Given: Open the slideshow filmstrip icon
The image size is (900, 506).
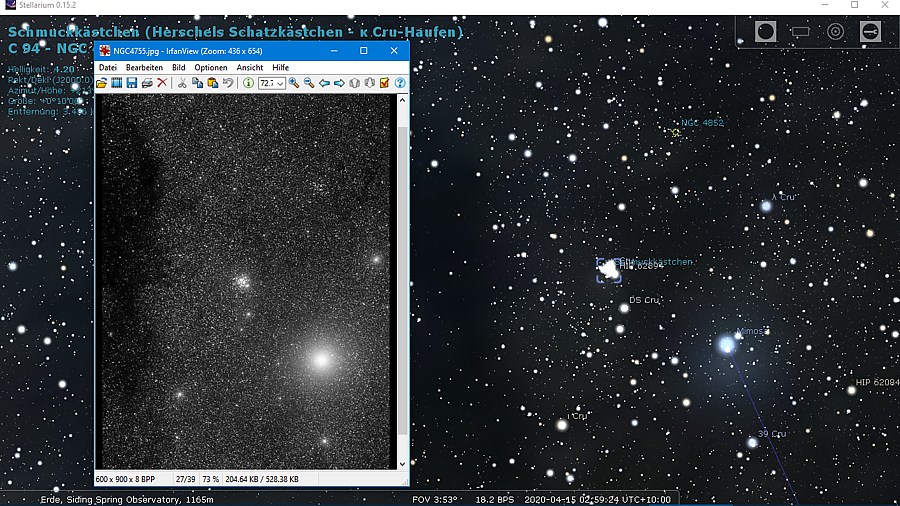Looking at the screenshot, I should (x=117, y=83).
